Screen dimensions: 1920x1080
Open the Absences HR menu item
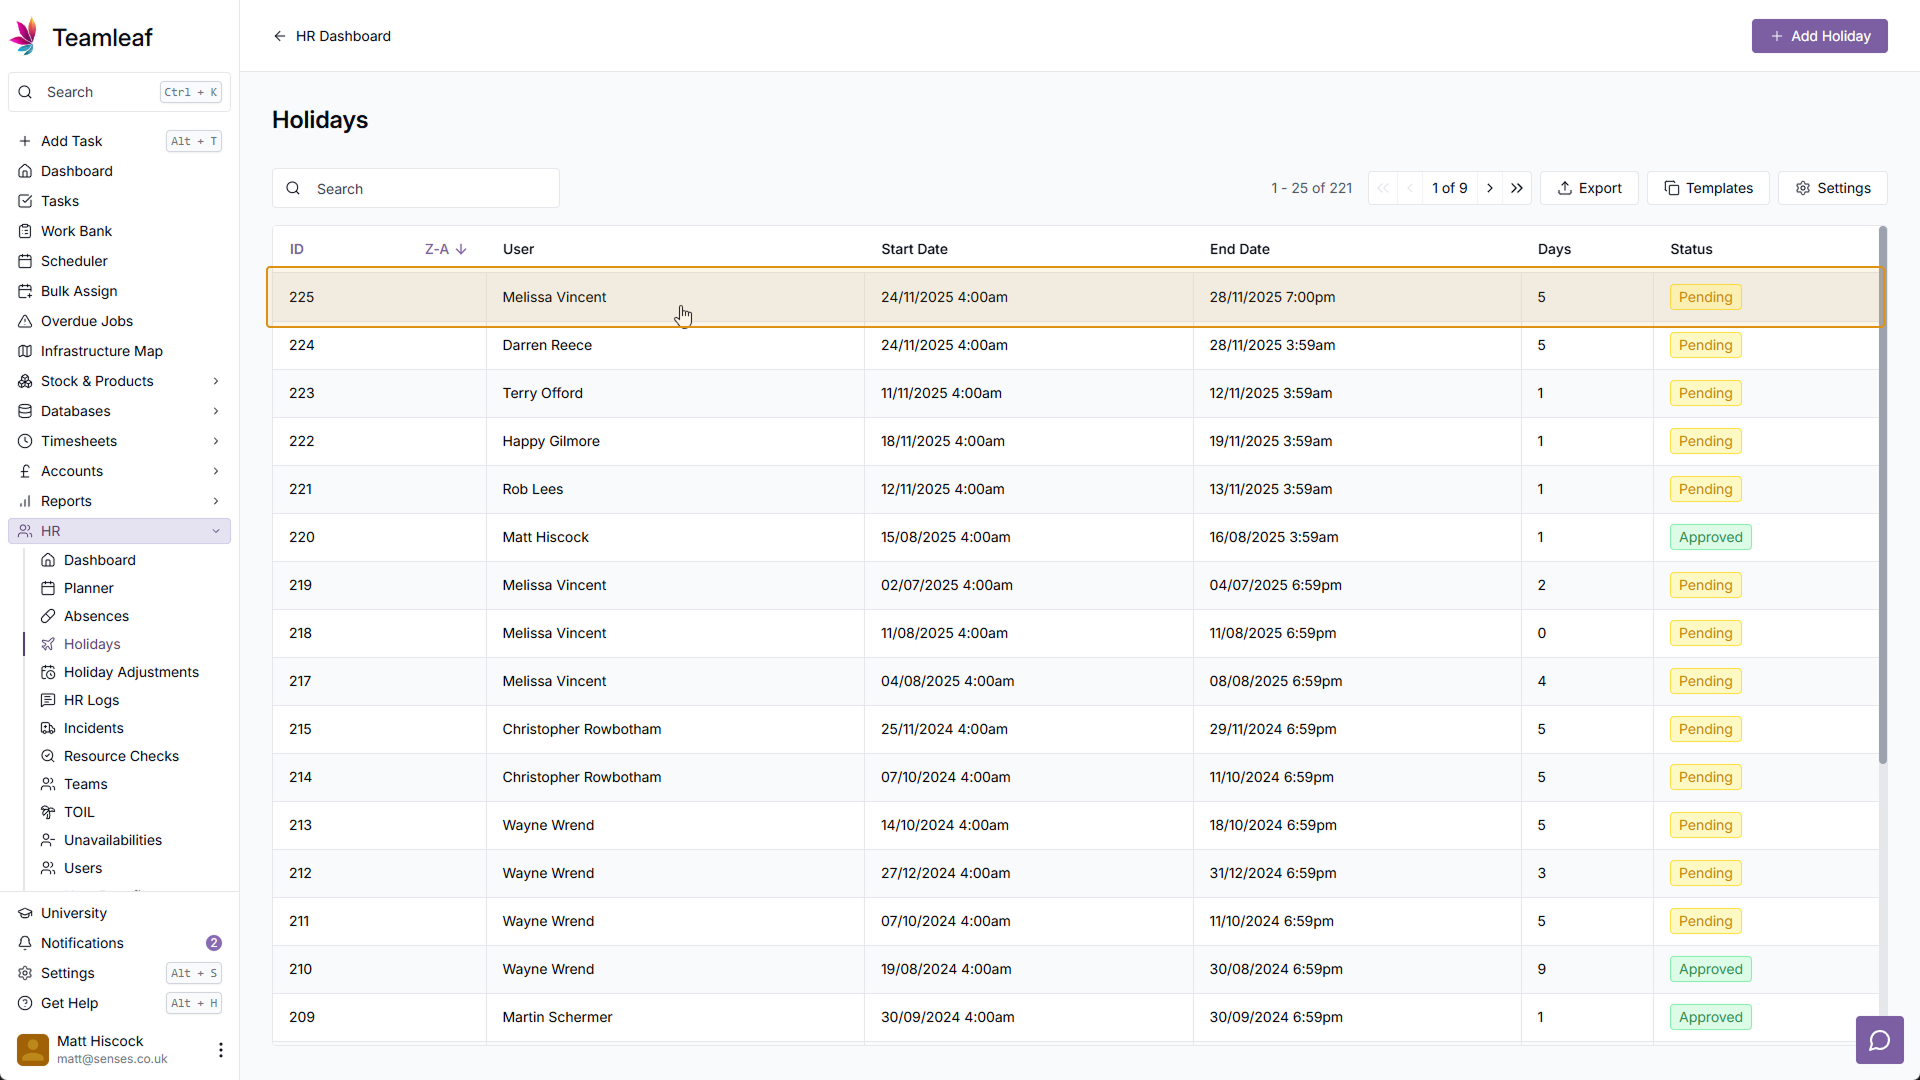click(96, 616)
